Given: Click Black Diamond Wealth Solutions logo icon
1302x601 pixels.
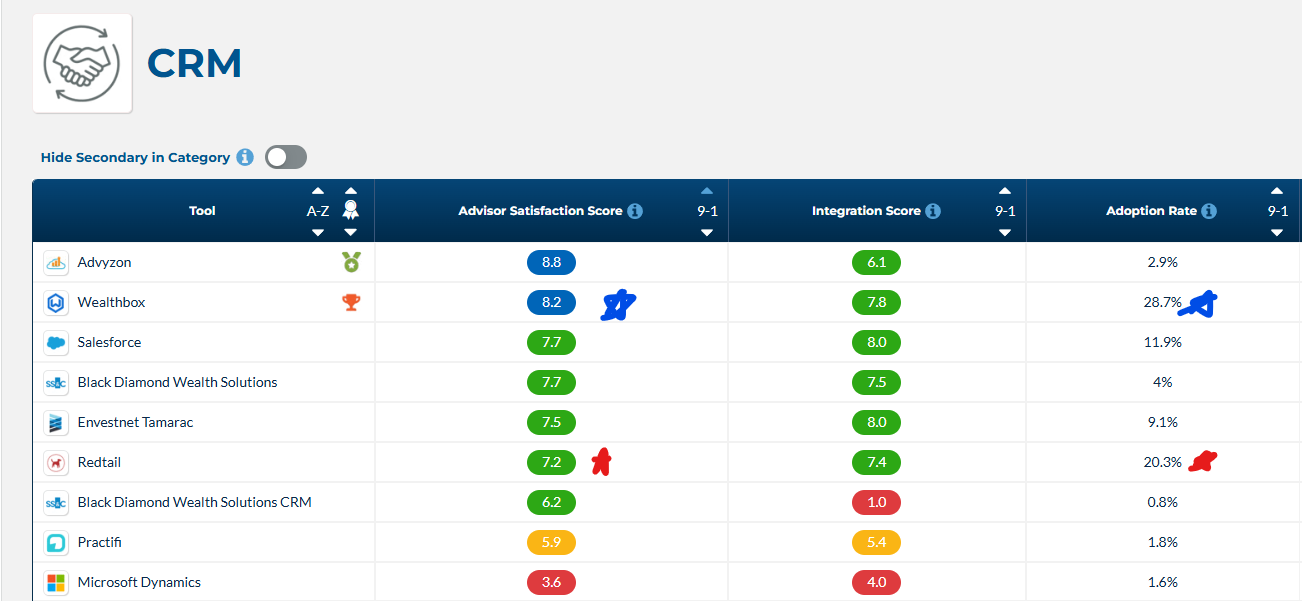Looking at the screenshot, I should [x=56, y=382].
